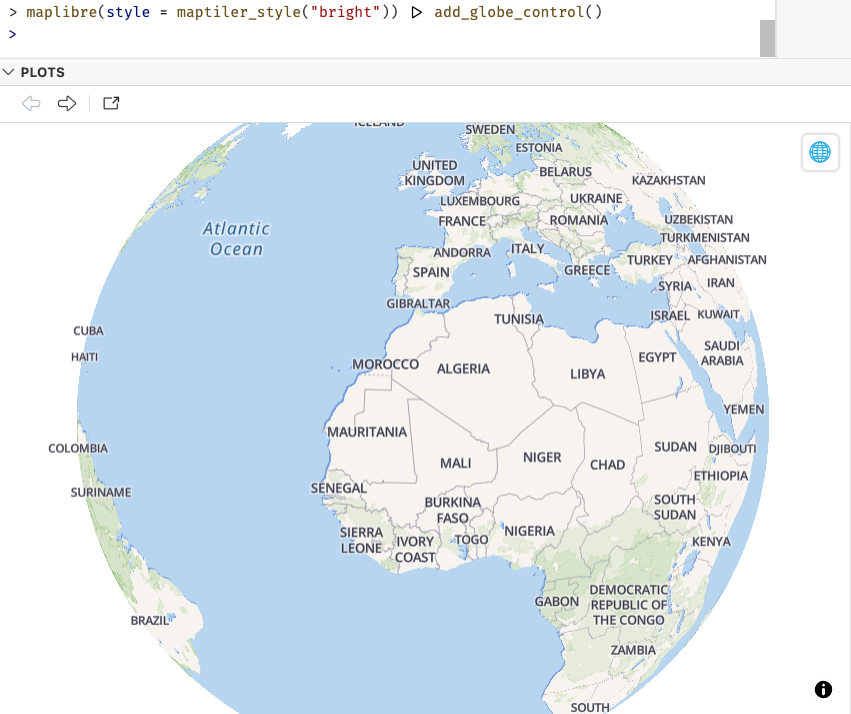Screen dimensions: 851x714
Task: Open the map attribution info icon
Action: coord(823,689)
